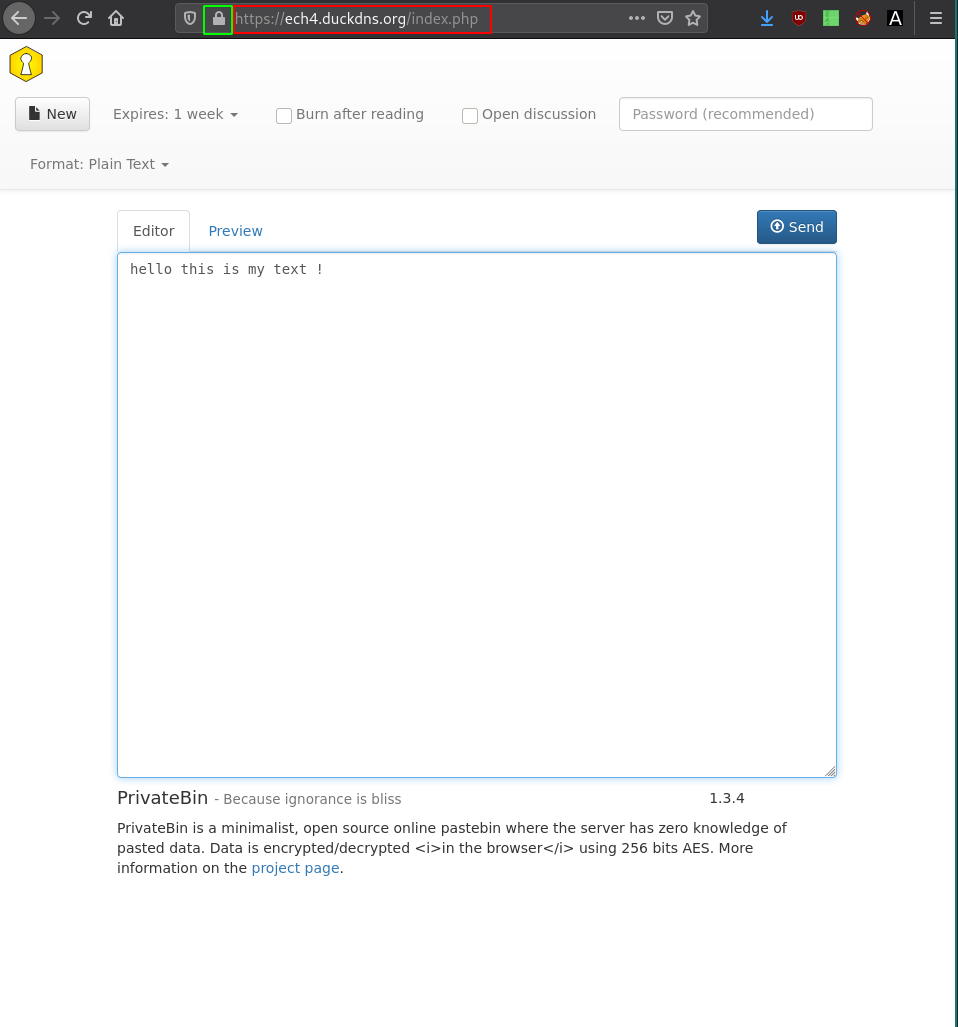Click the PrivateBin heading text
The width and height of the screenshot is (958, 1027).
tap(162, 798)
